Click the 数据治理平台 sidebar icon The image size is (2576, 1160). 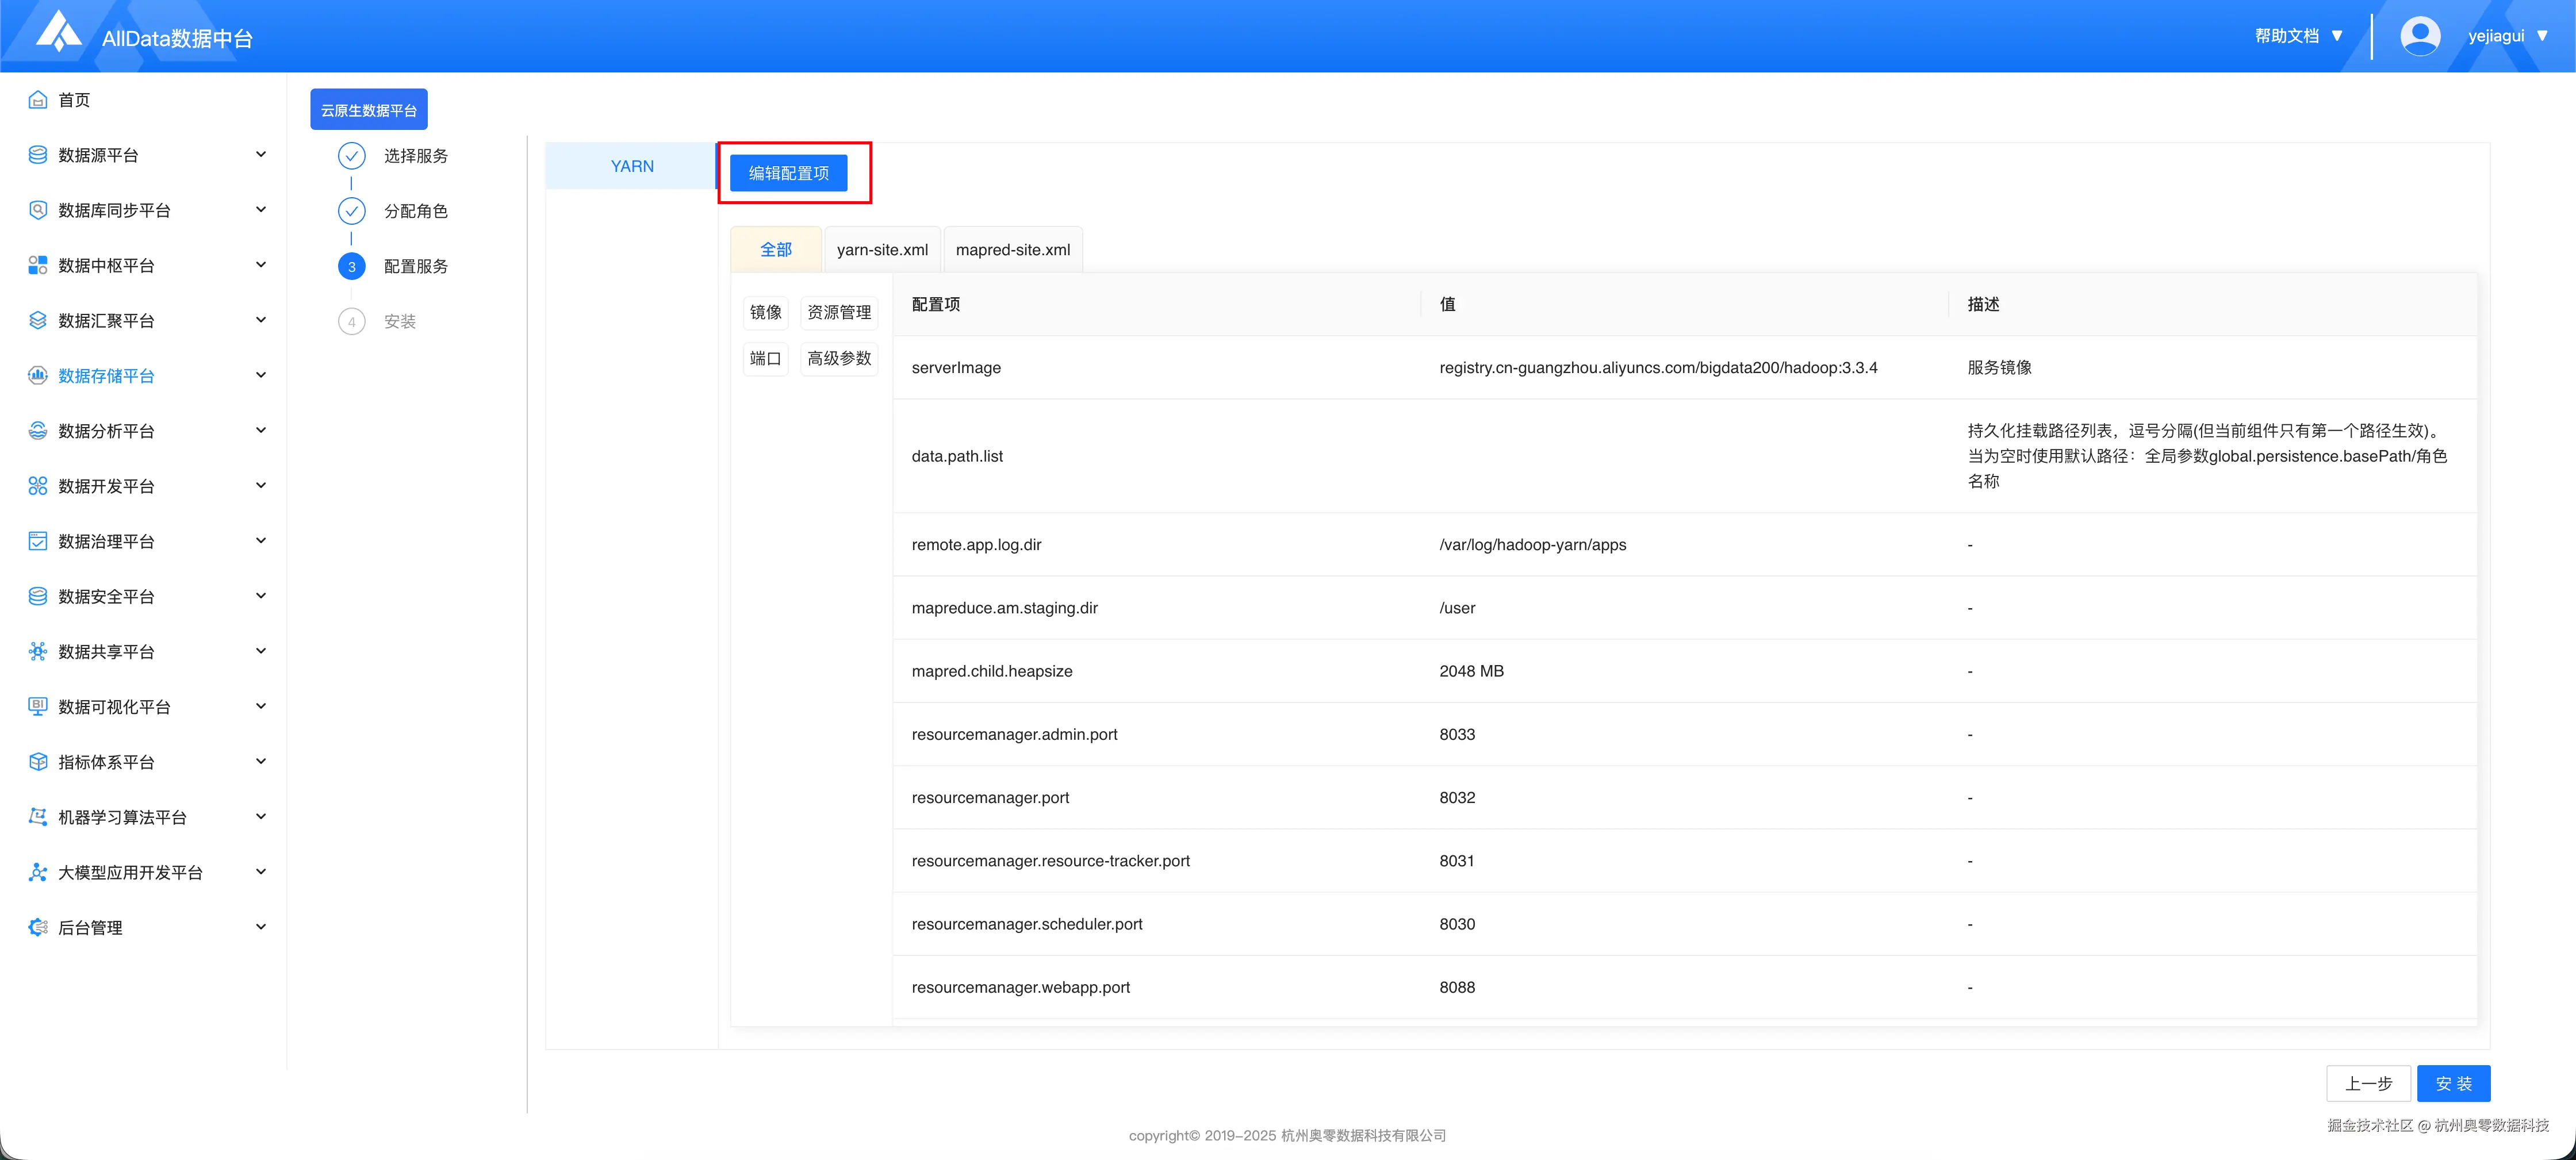pos(38,541)
